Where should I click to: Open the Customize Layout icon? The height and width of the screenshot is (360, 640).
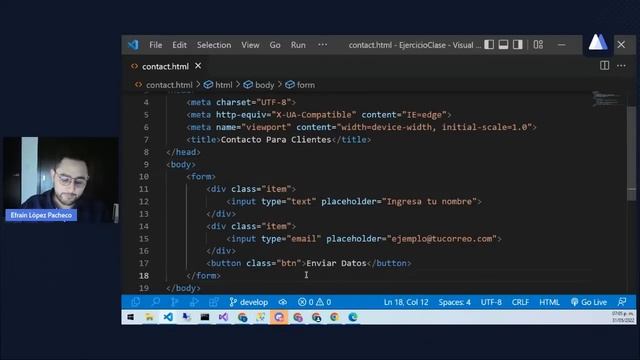[538, 44]
